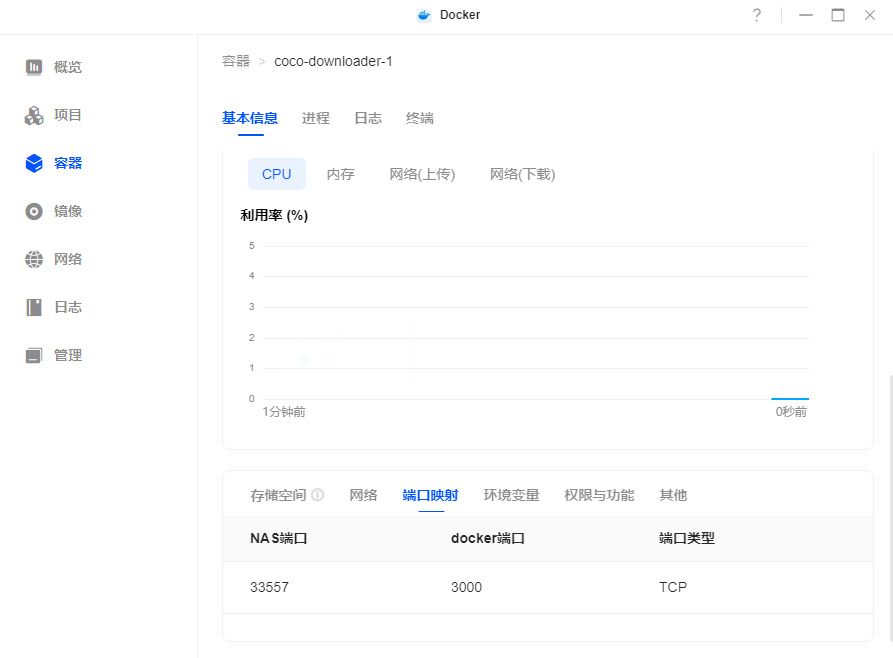Click the NAS端口 column header
The height and width of the screenshot is (658, 893).
point(278,538)
